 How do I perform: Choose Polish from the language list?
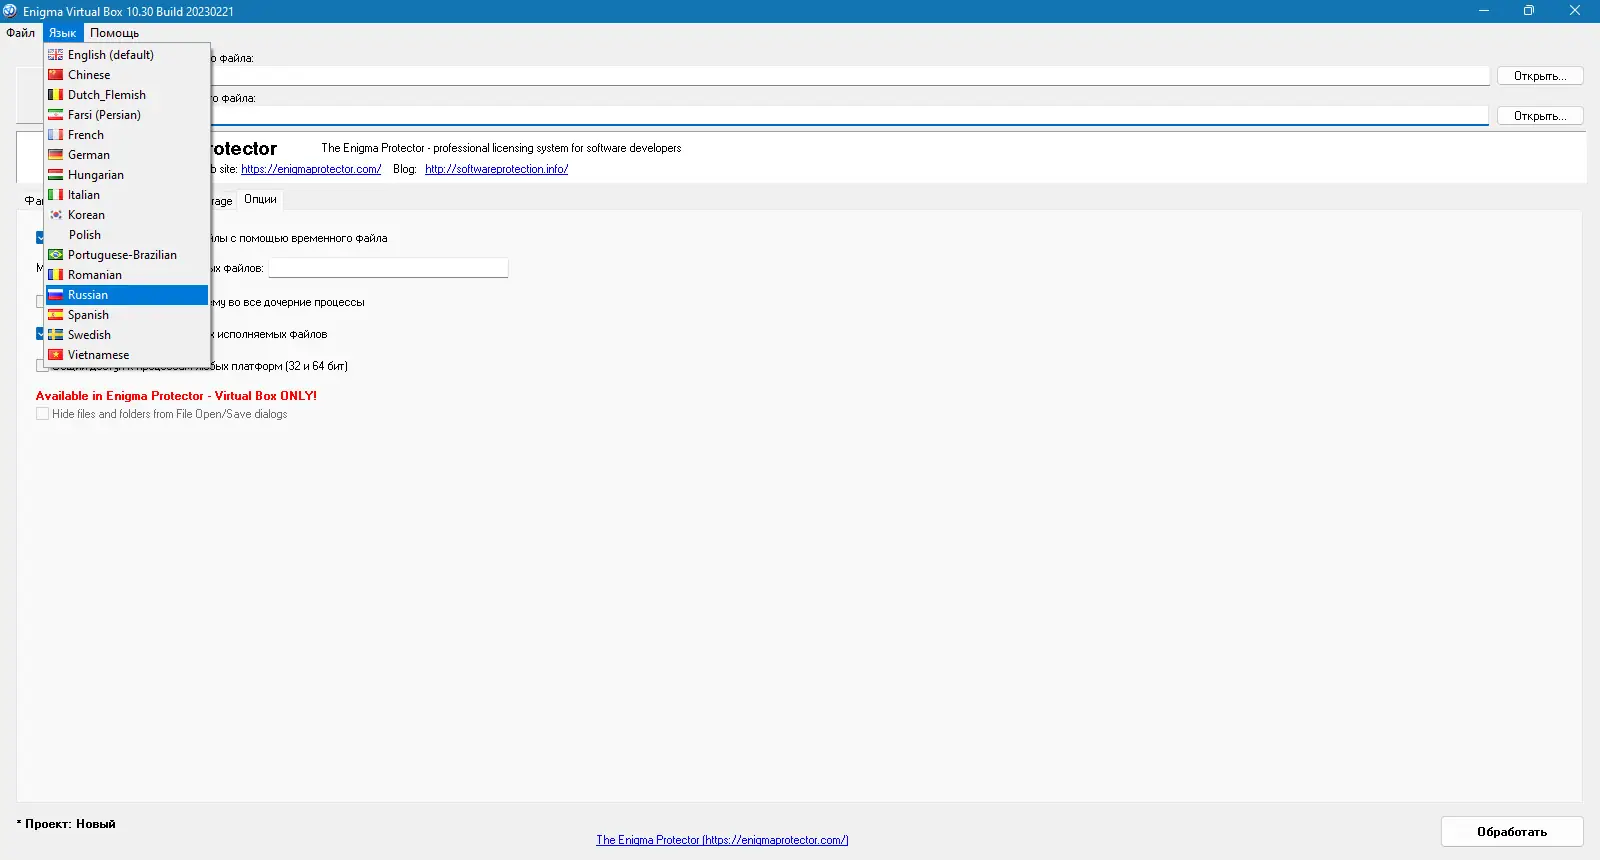coord(127,235)
